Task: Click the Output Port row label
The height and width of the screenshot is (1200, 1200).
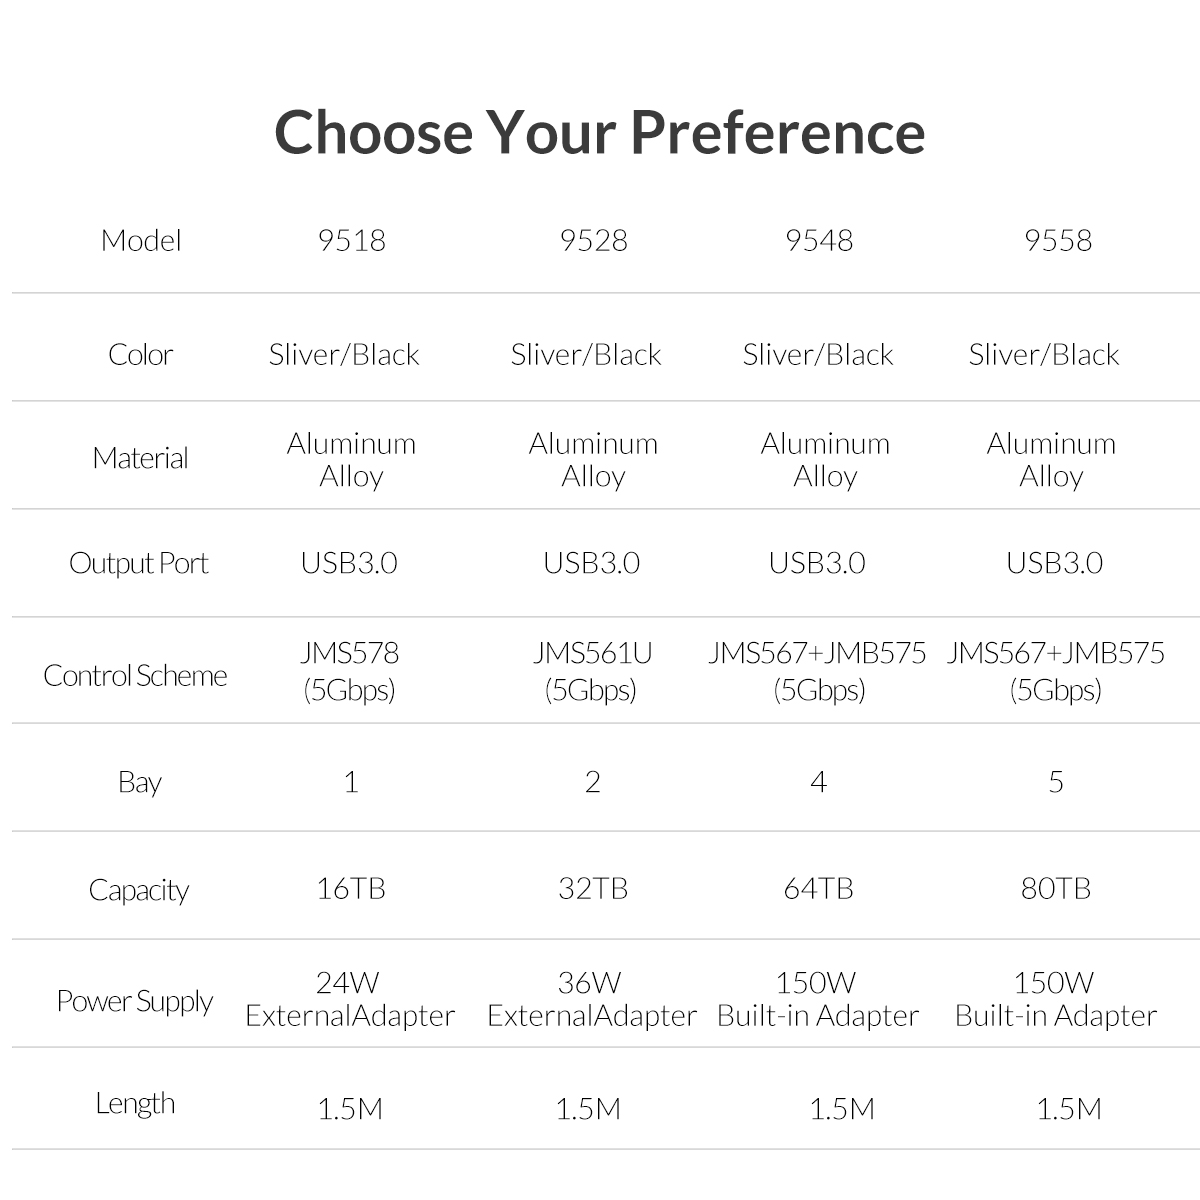Action: 139,564
